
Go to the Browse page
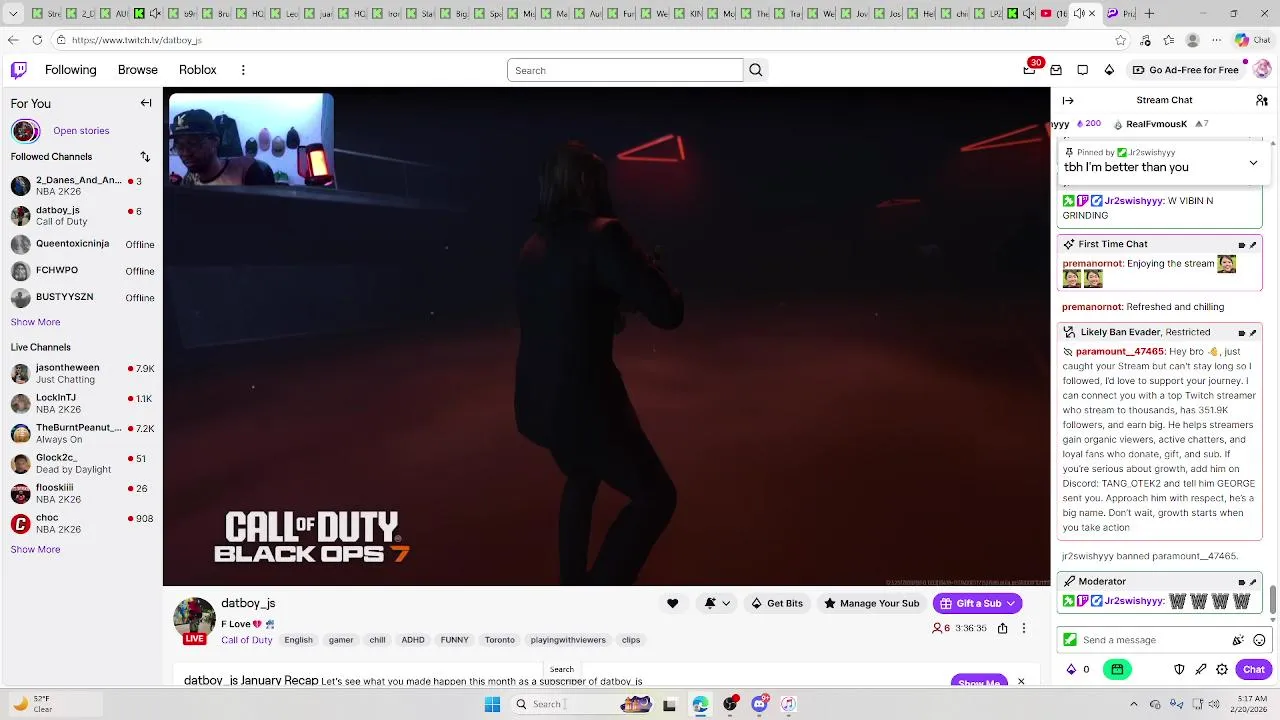138,70
